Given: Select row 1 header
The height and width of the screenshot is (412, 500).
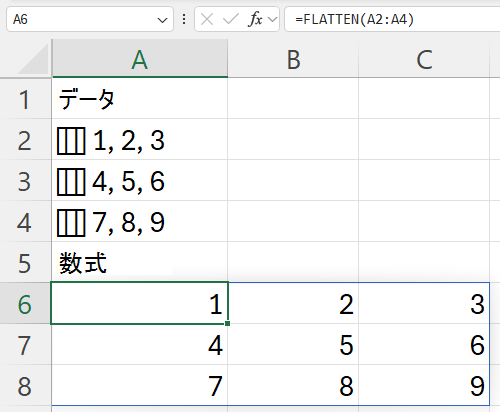Looking at the screenshot, I should 25,99.
